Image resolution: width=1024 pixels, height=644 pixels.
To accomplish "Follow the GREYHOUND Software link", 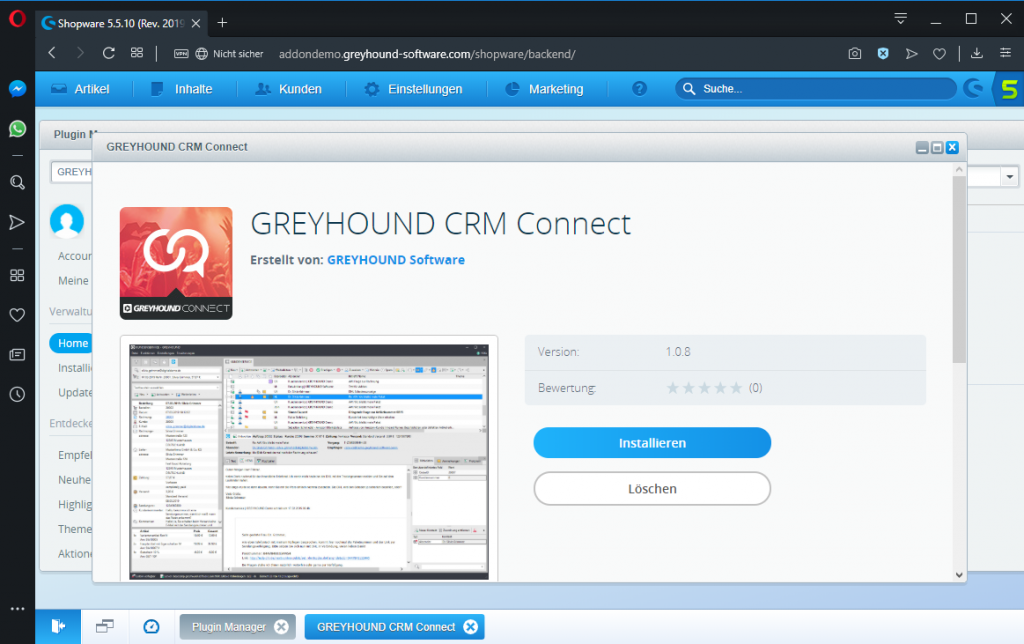I will (396, 260).
